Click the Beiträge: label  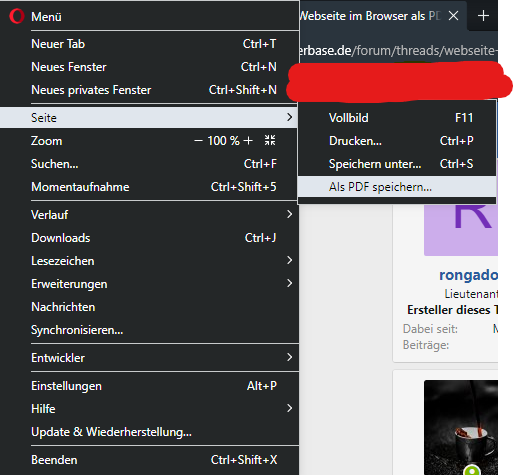426,345
